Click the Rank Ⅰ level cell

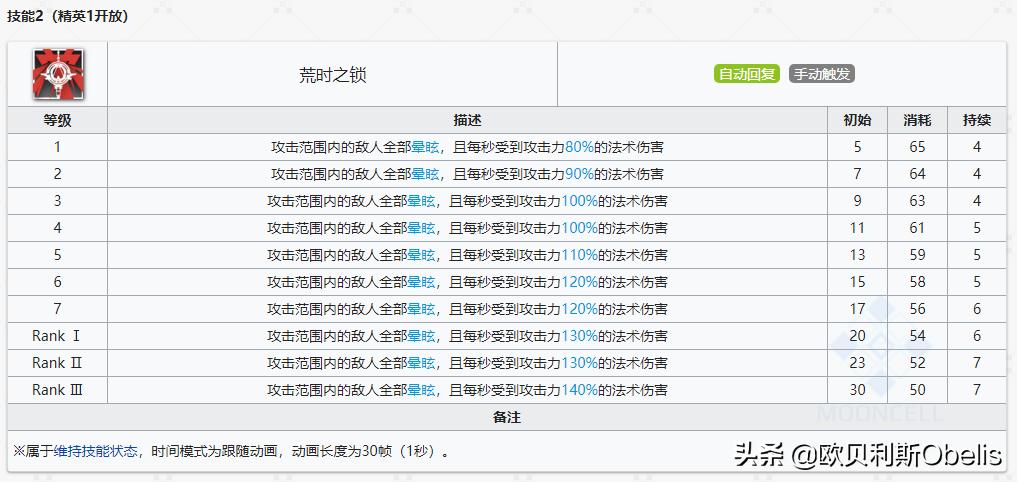[58, 336]
